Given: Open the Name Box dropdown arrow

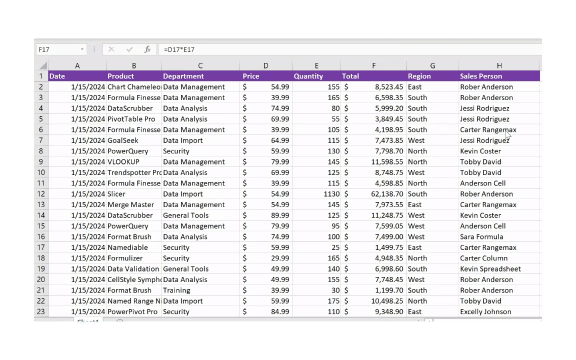Looking at the screenshot, I should [82, 49].
